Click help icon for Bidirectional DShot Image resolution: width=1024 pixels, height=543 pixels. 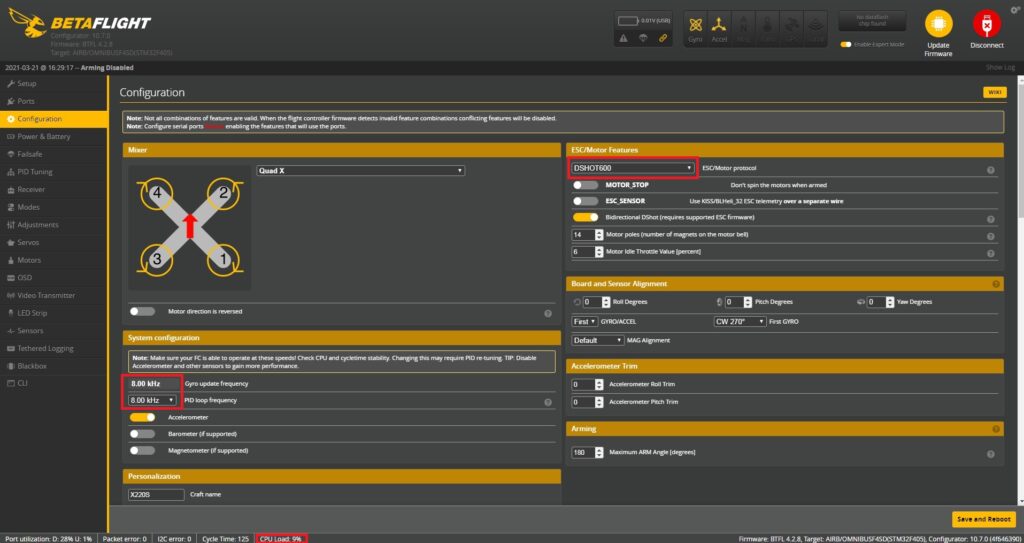[x=991, y=220]
